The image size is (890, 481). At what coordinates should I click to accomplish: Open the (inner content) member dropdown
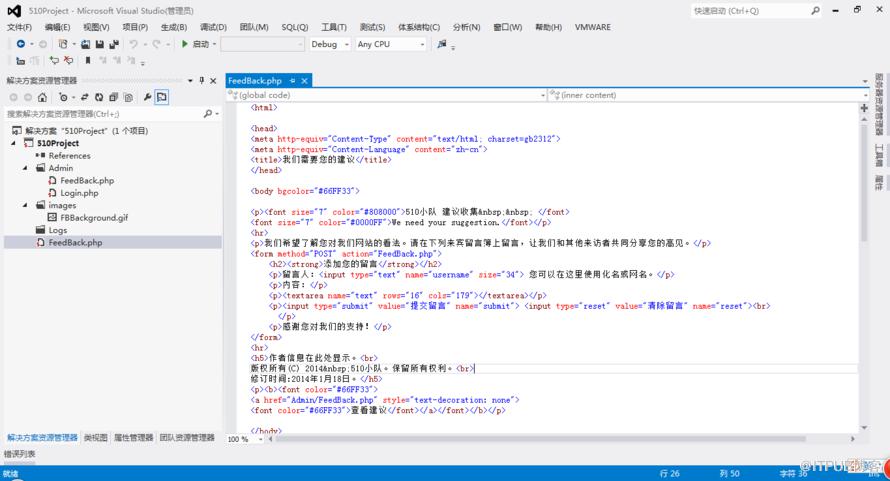click(x=865, y=95)
